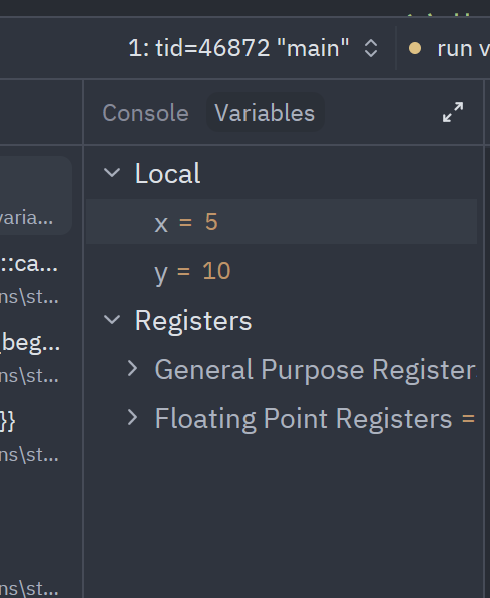Screen dimensions: 490x598
Task: Select the top highlighted stack frame "varia..."
Action: pos(36,195)
